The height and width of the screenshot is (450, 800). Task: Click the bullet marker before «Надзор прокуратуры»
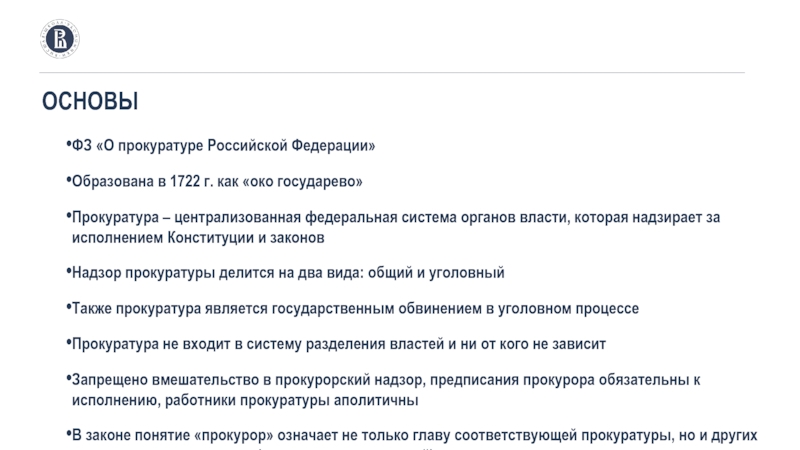tap(68, 272)
